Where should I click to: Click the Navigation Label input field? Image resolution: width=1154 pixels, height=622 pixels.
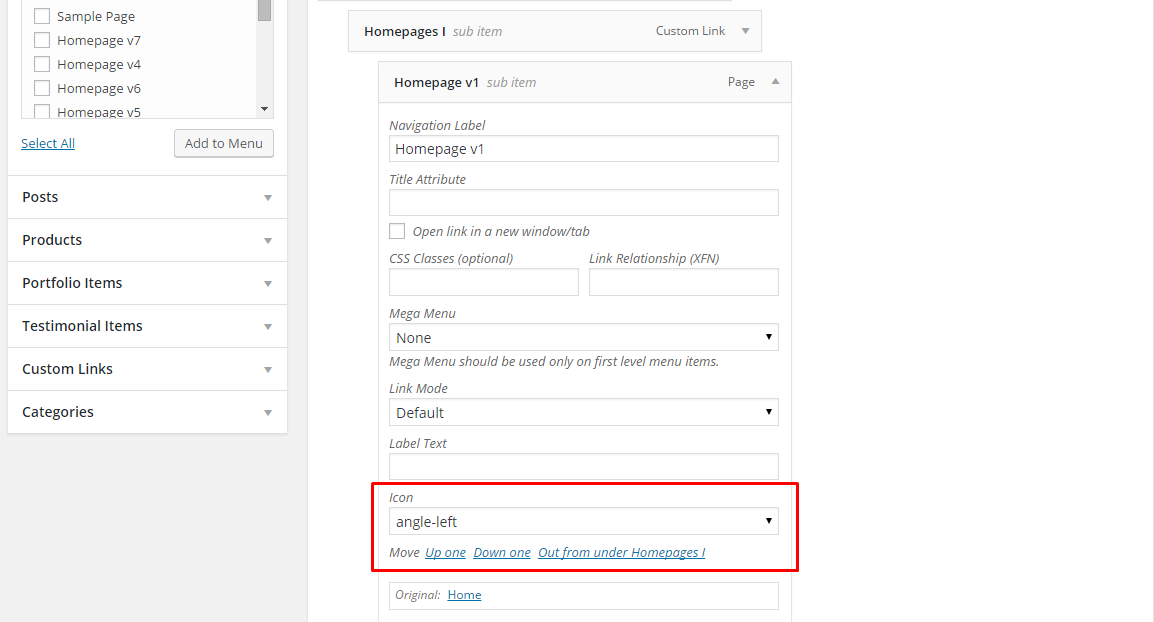tap(583, 149)
